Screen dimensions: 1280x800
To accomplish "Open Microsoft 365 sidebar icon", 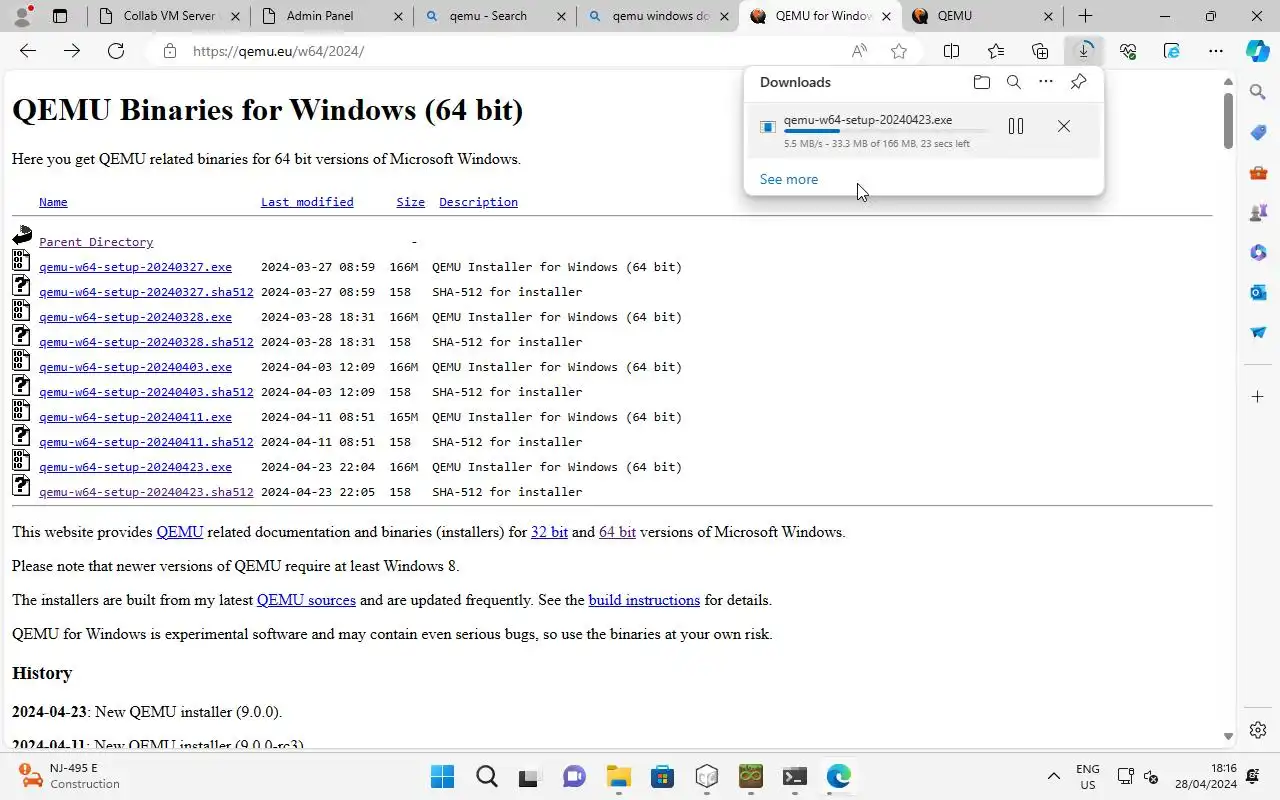I will click(1258, 252).
